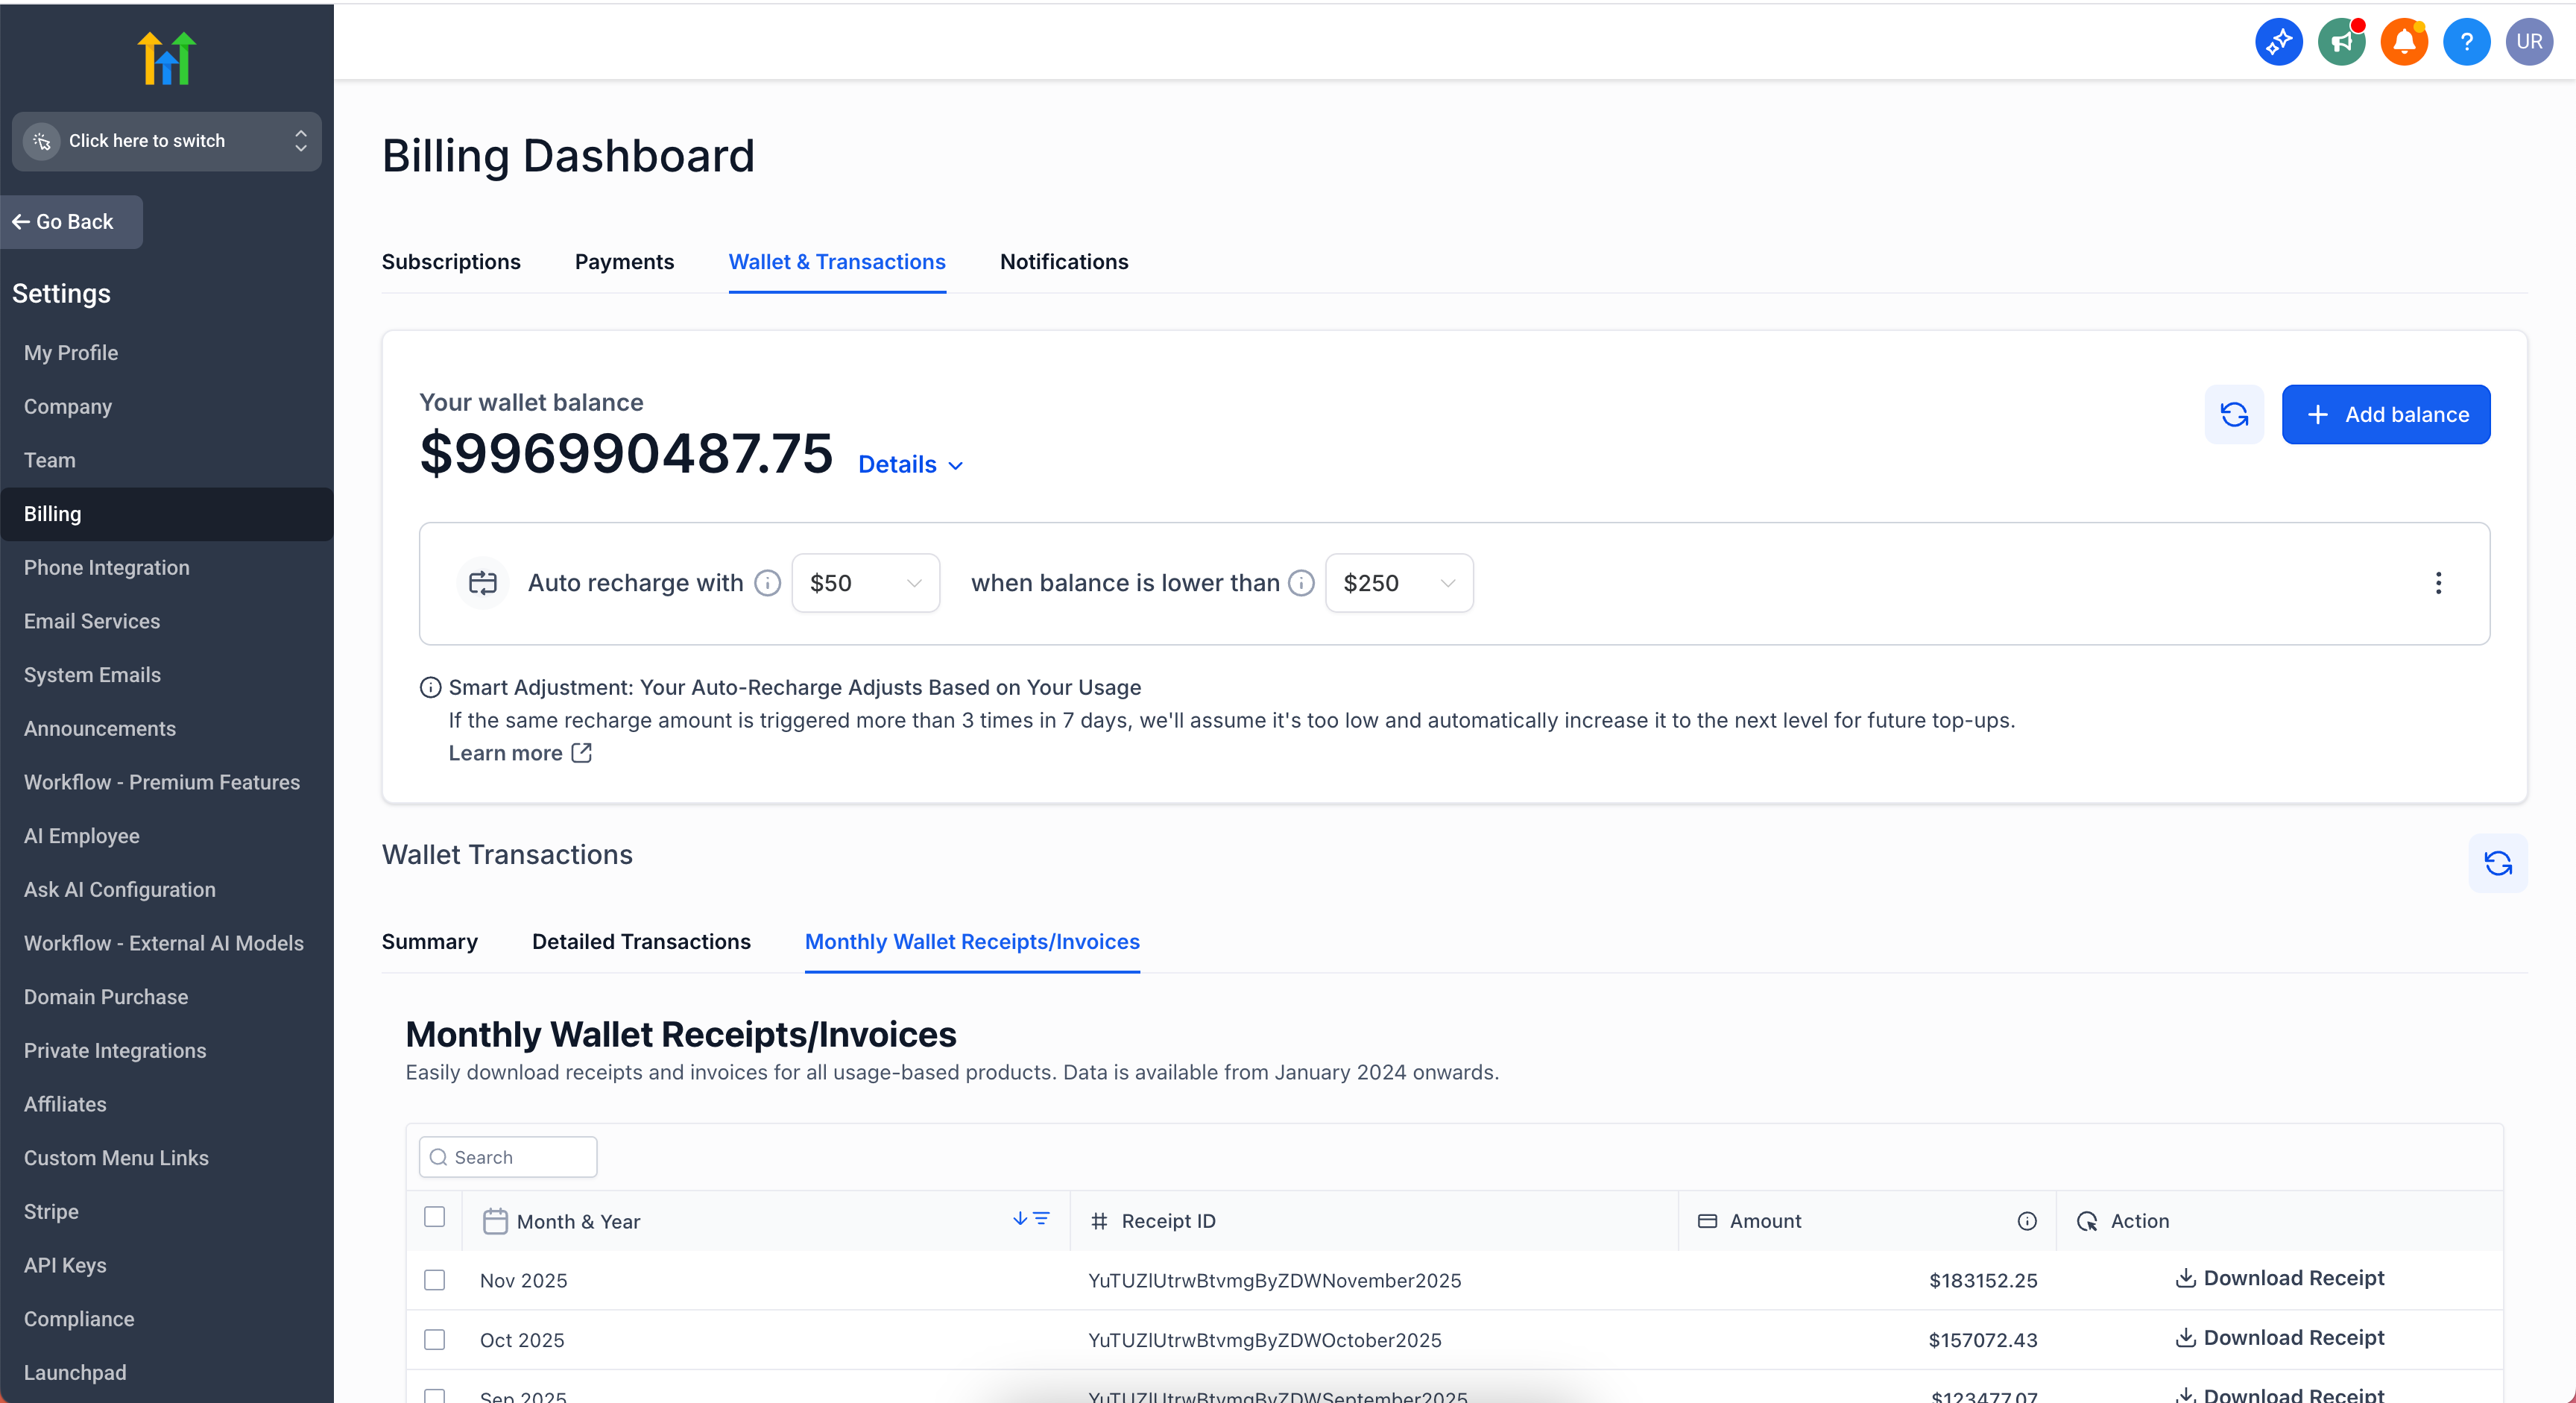Open the notifications bell icon
Screen dimensions: 2576x1403
[x=2403, y=42]
